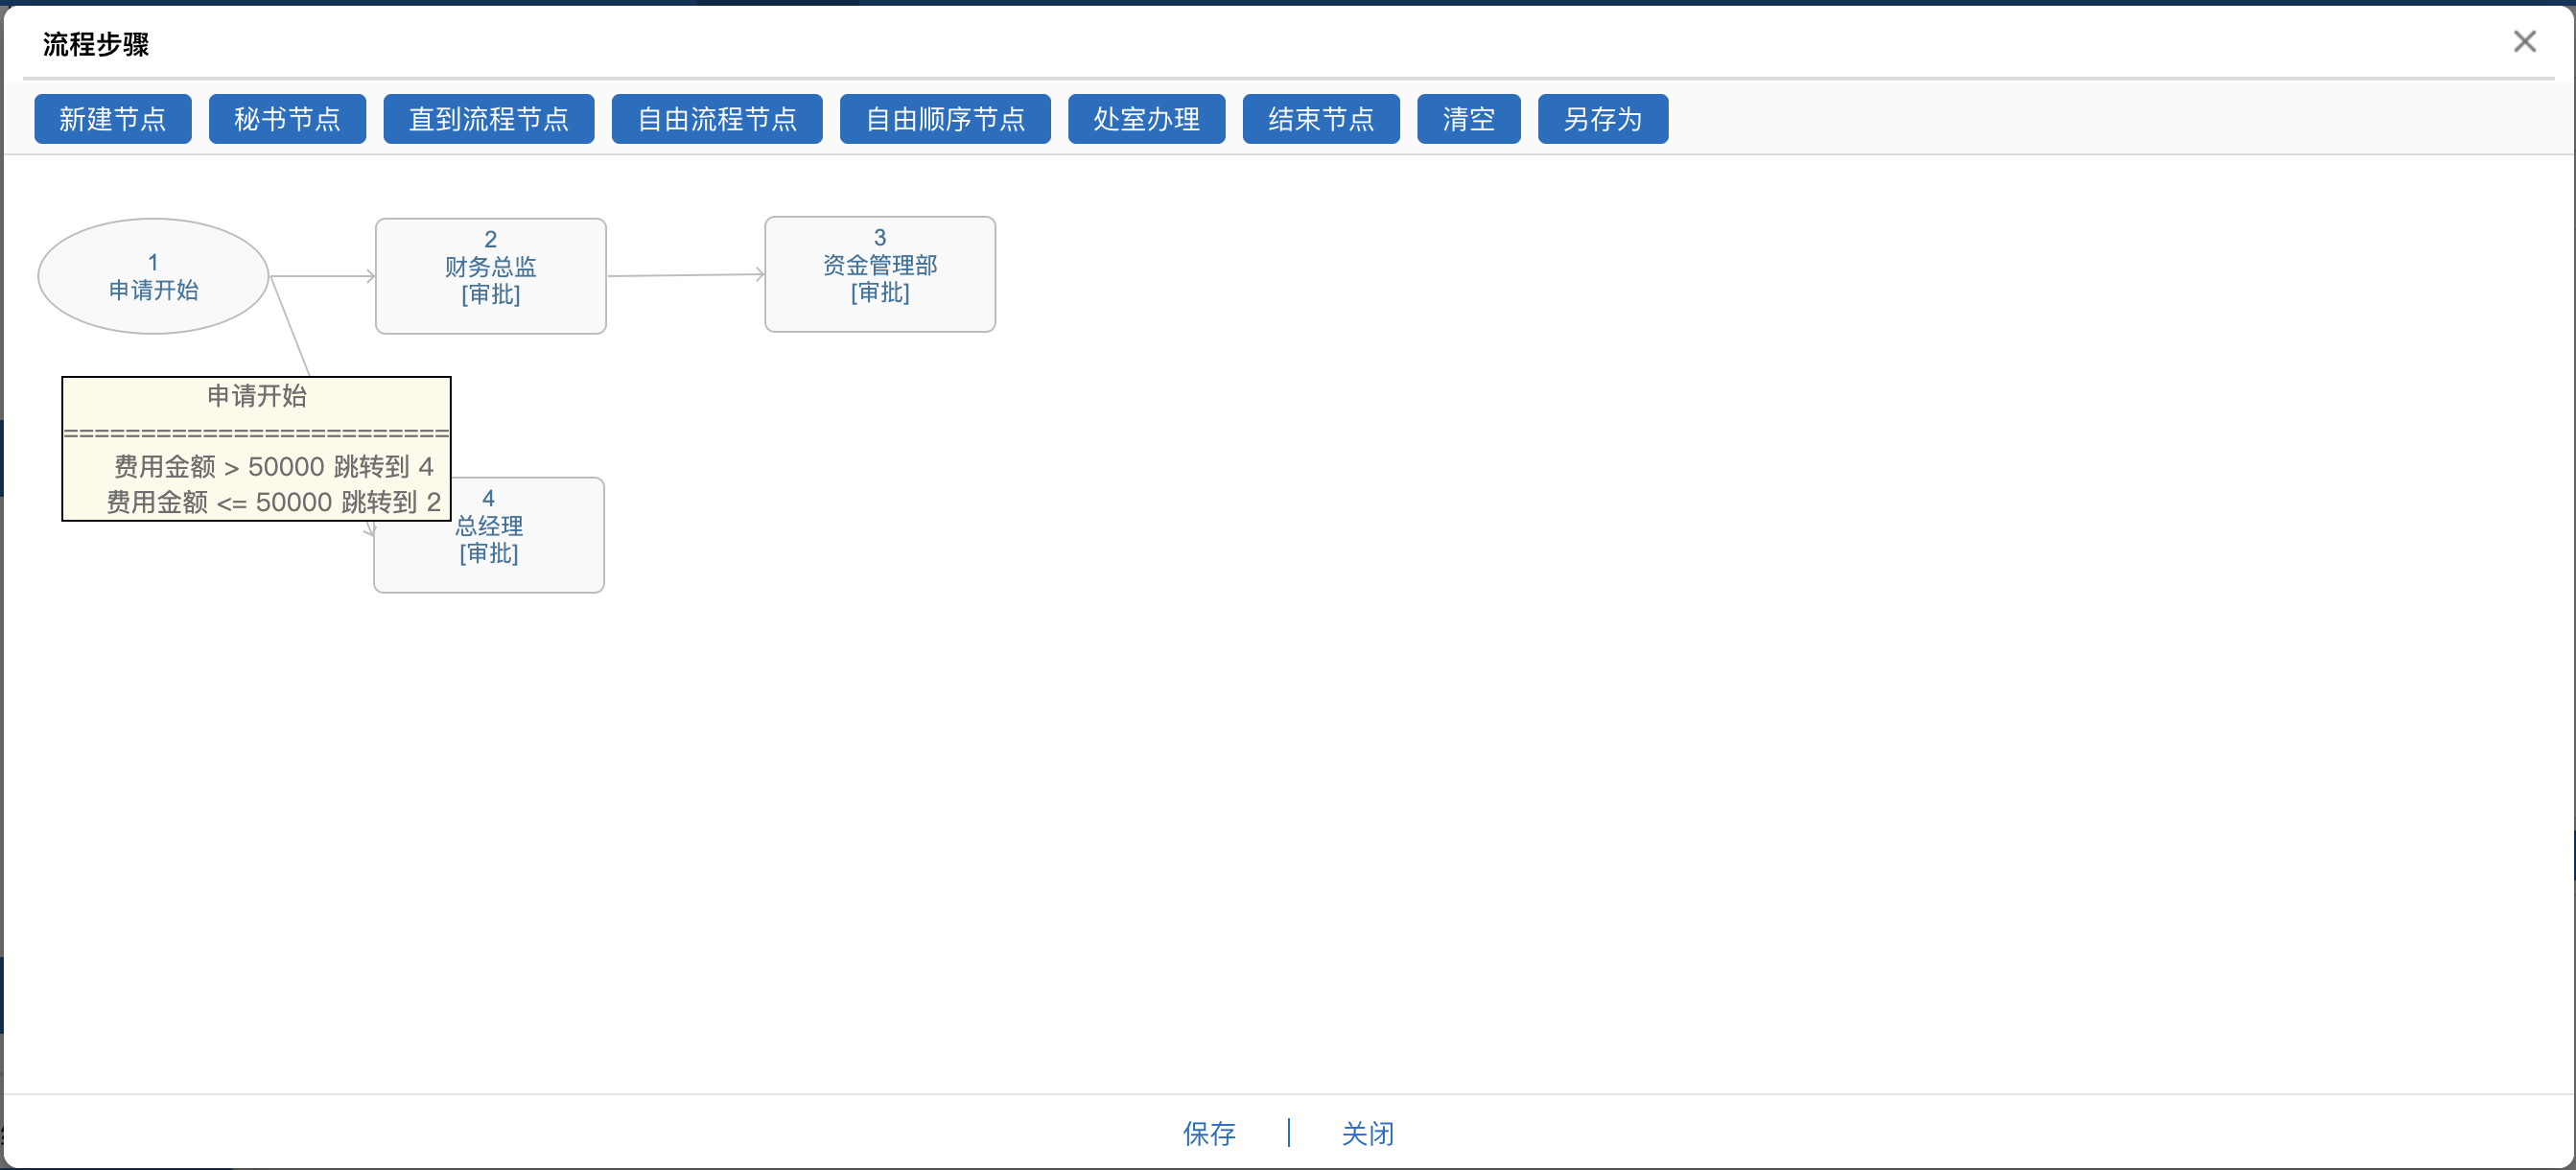The image size is (2576, 1170).
Task: Click the 保存 link at bottom
Action: pyautogui.click(x=1208, y=1133)
